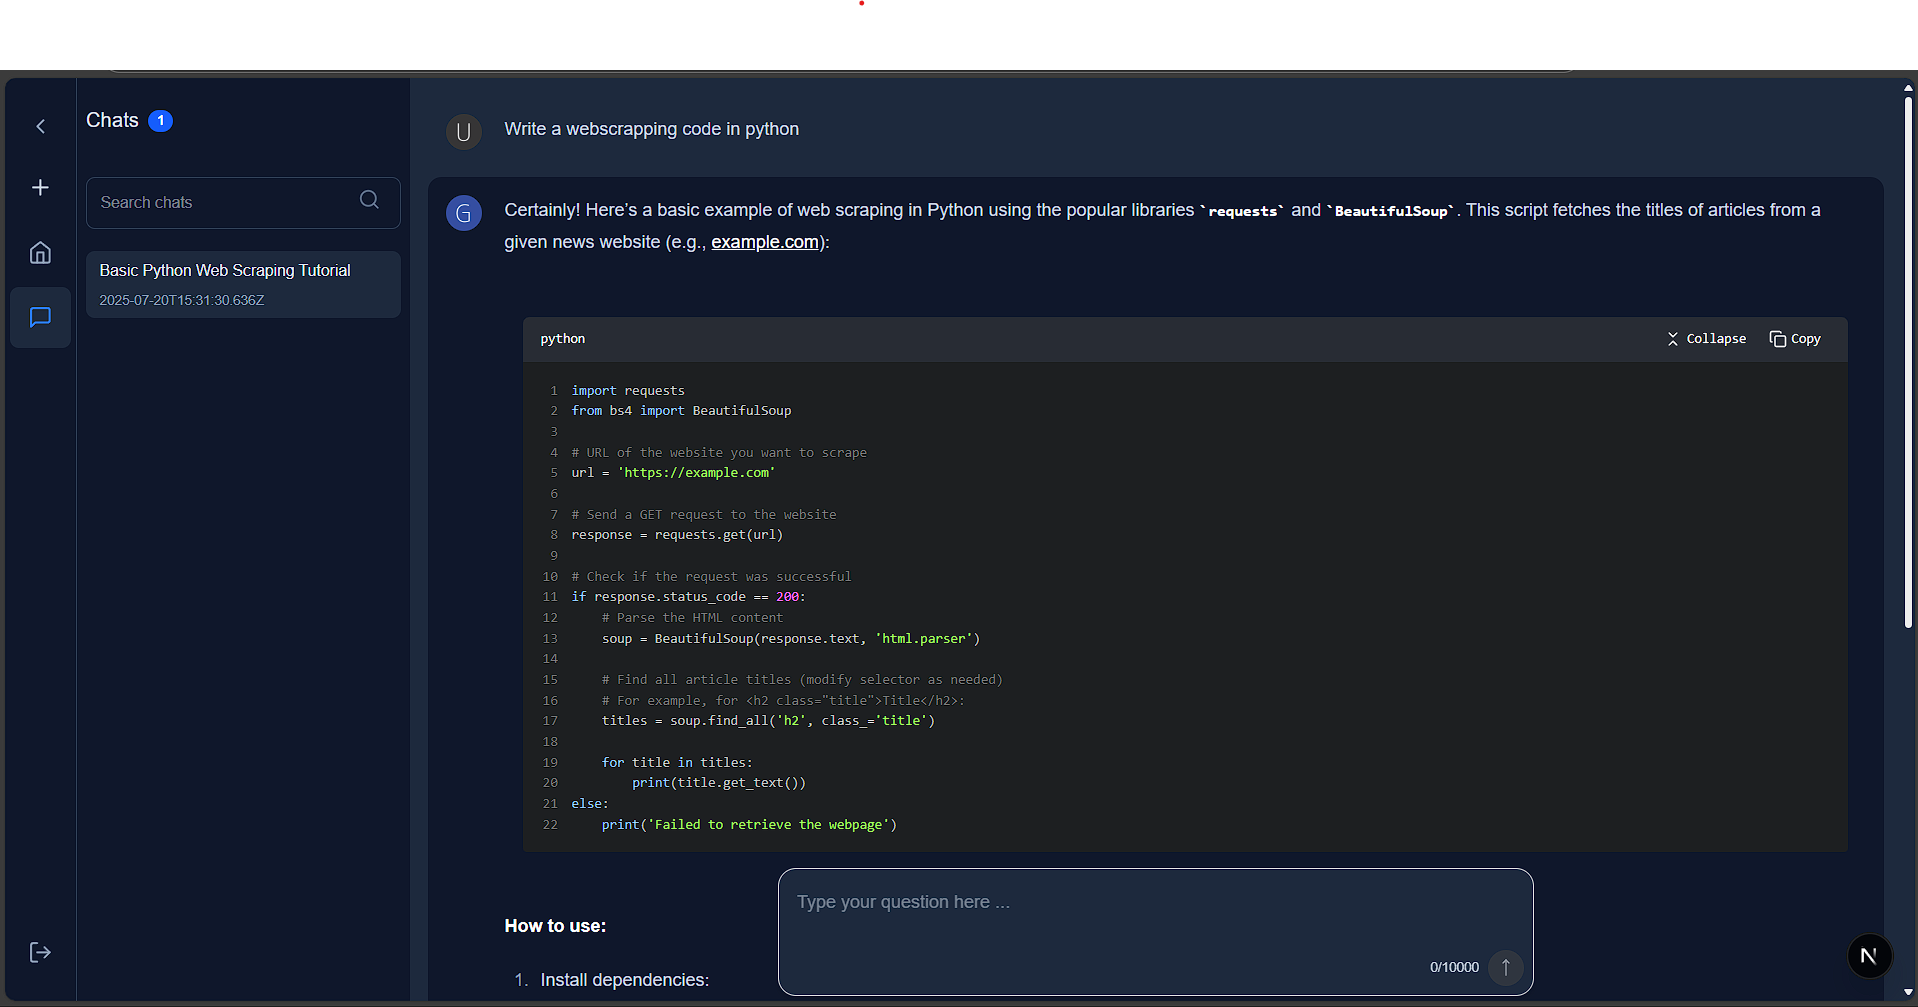Click the scrollbar down arrow
This screenshot has height=1007, width=1918.
click(x=1908, y=992)
